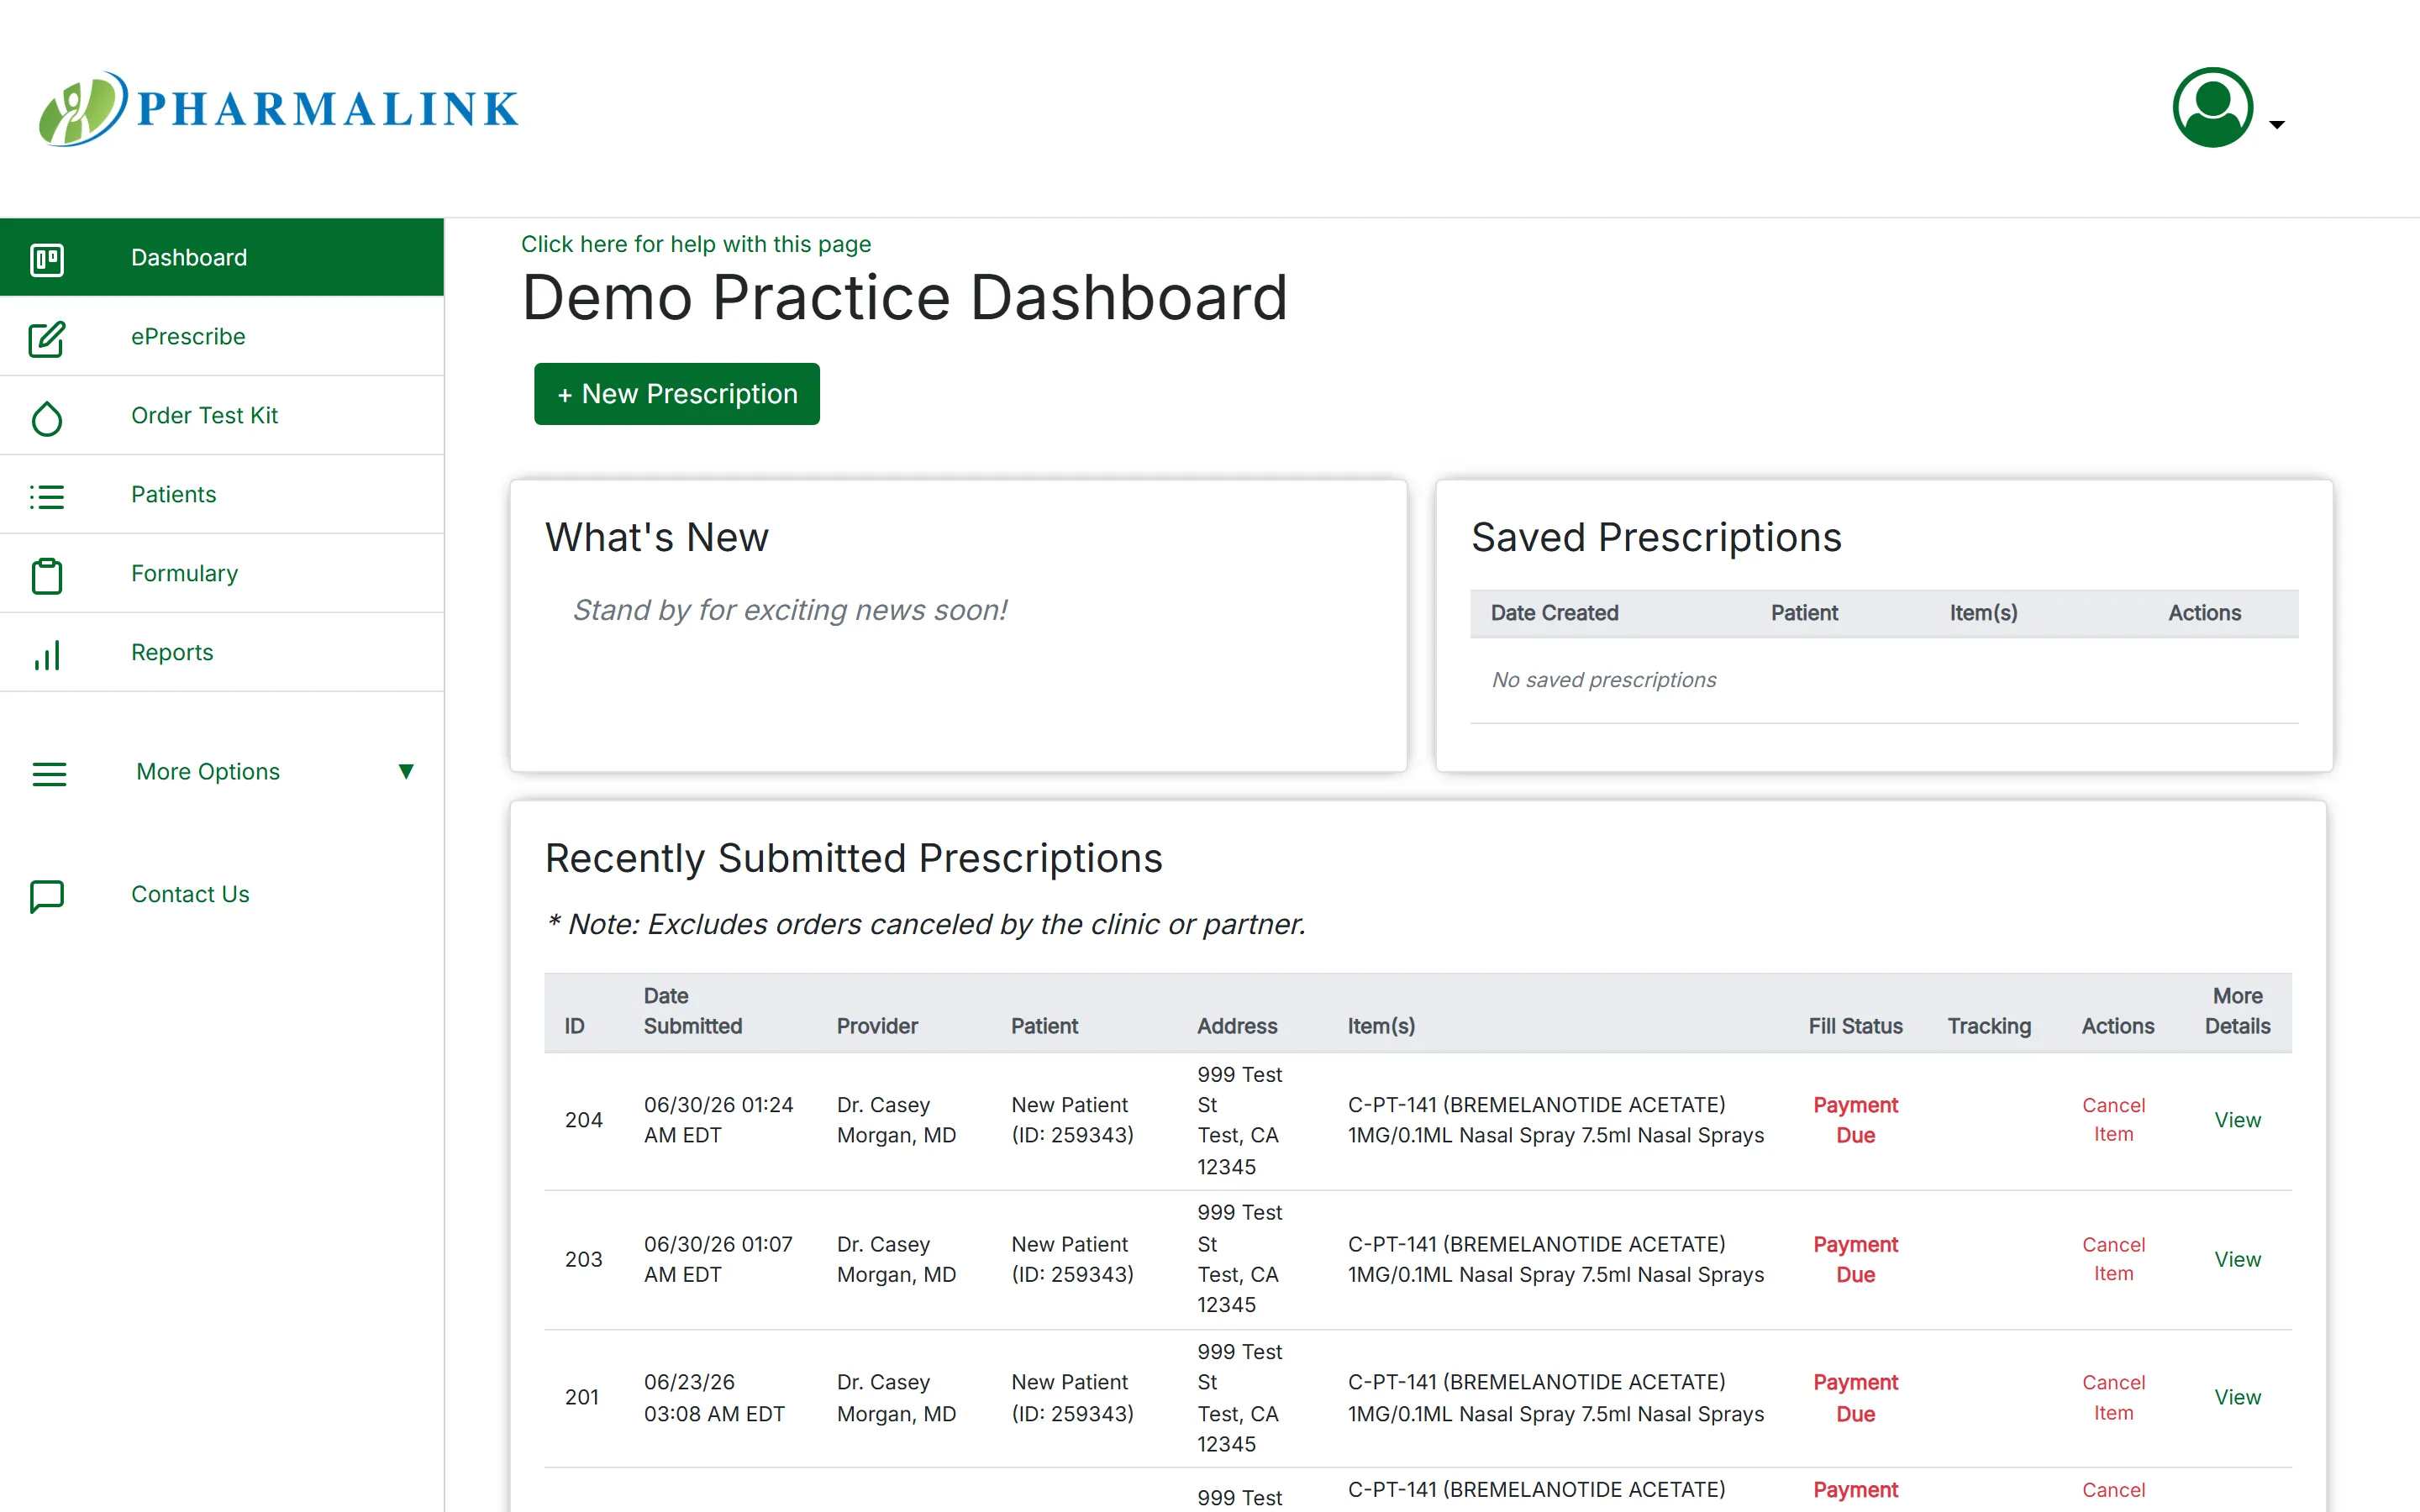
Task: Click the ID column header
Action: click(574, 1026)
